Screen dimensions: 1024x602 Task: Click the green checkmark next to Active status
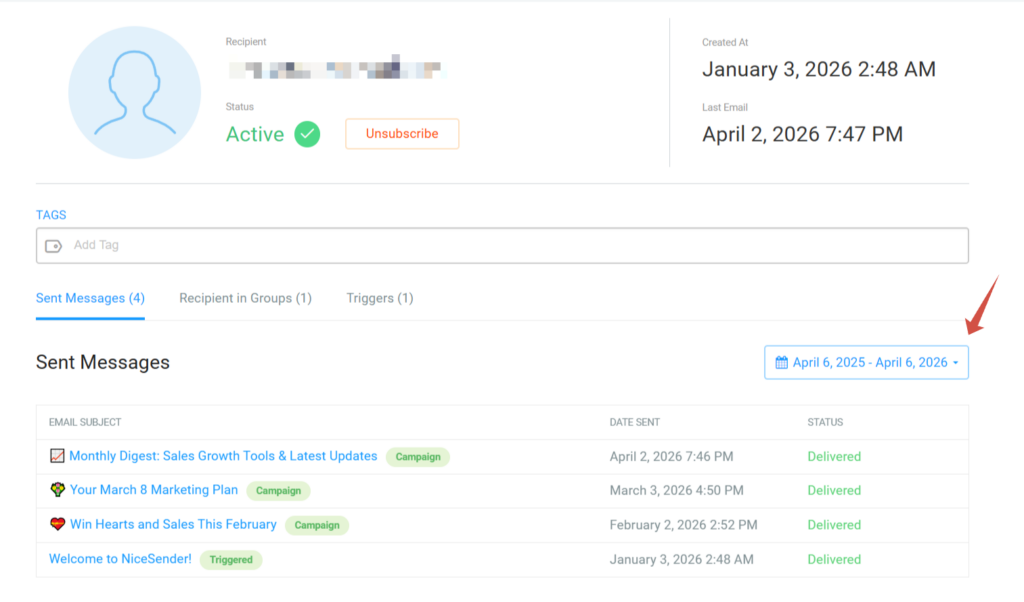(x=305, y=134)
